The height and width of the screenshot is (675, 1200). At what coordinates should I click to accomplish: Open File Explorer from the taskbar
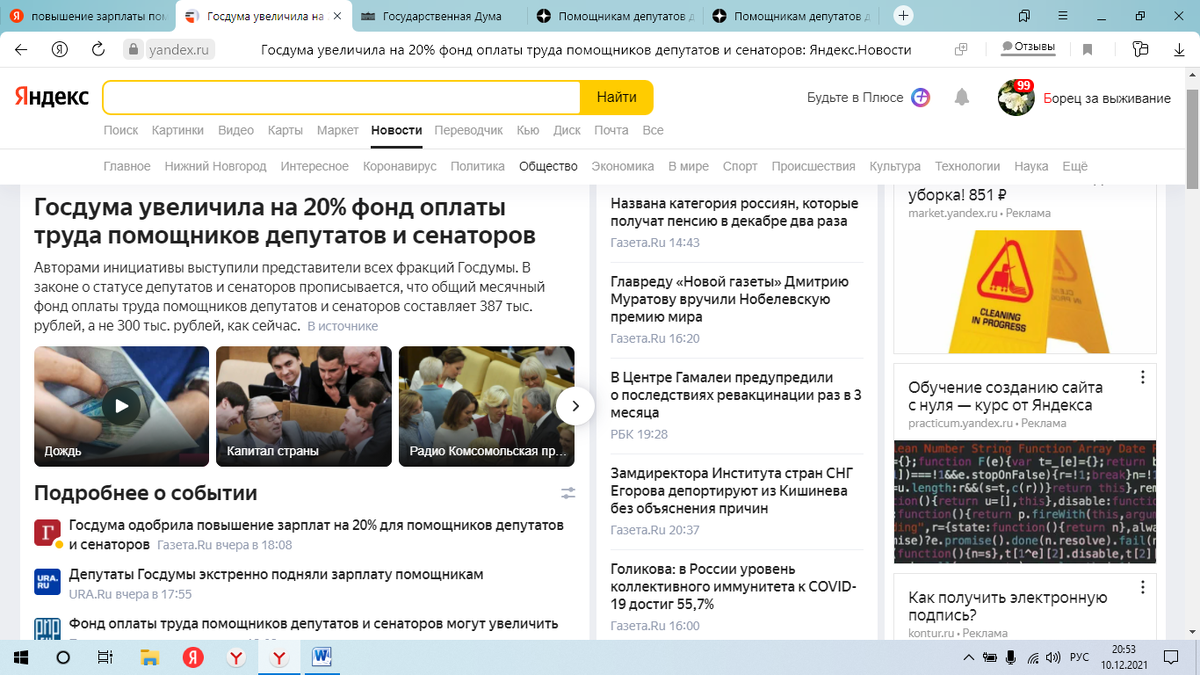pos(149,657)
